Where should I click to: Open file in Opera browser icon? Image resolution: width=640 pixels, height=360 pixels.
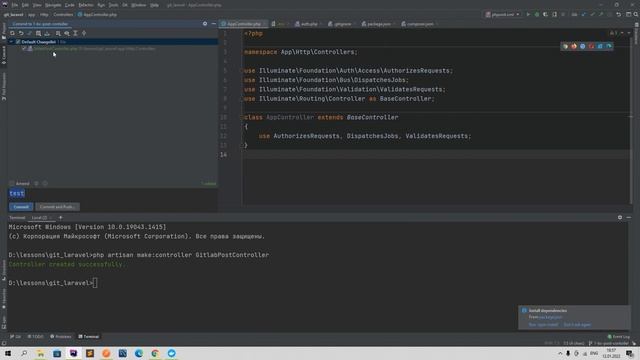pyautogui.click(x=591, y=46)
